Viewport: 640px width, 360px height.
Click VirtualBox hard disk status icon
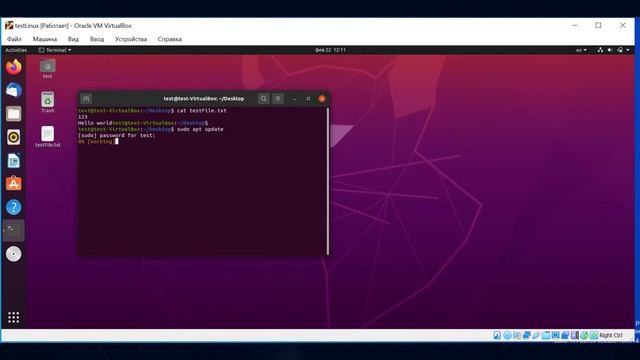497,335
